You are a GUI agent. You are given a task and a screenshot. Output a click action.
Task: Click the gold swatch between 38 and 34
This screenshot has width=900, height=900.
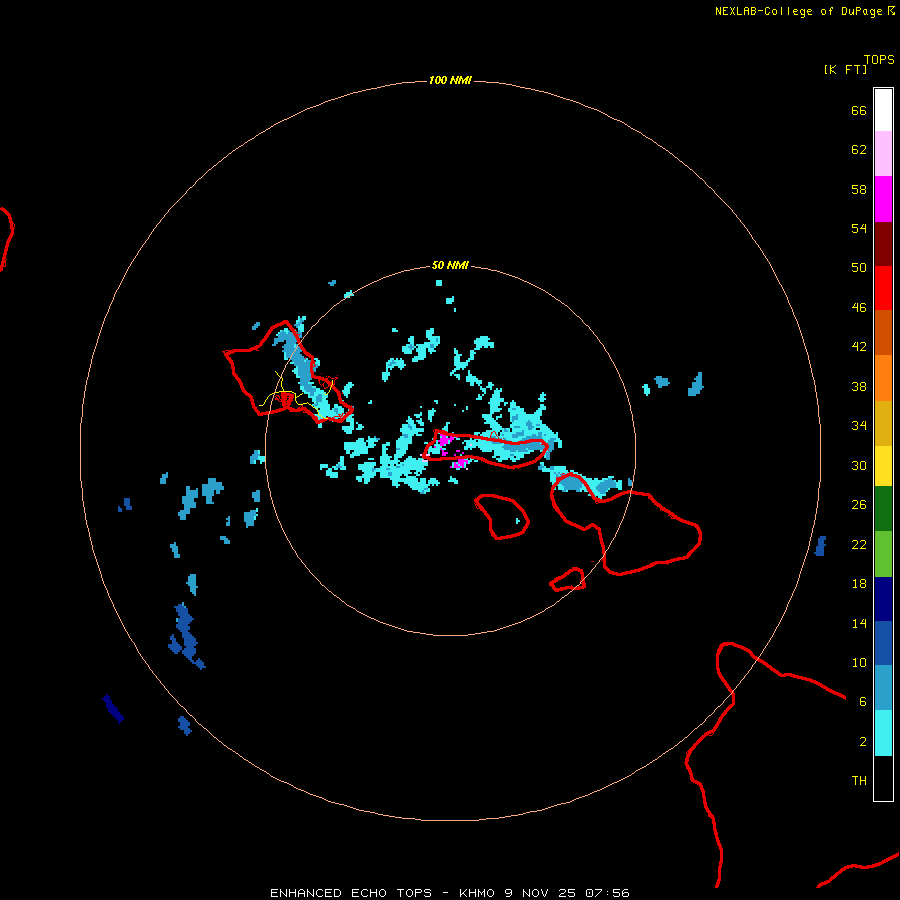coord(883,423)
